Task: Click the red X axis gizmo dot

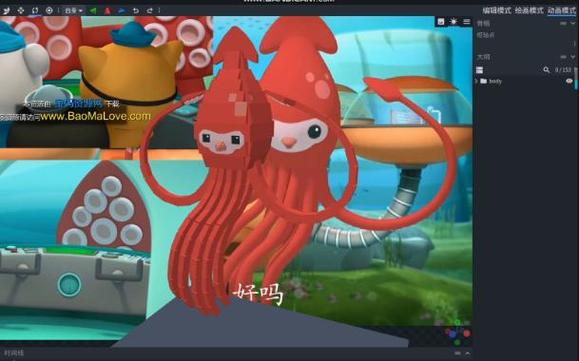Action: (467, 334)
